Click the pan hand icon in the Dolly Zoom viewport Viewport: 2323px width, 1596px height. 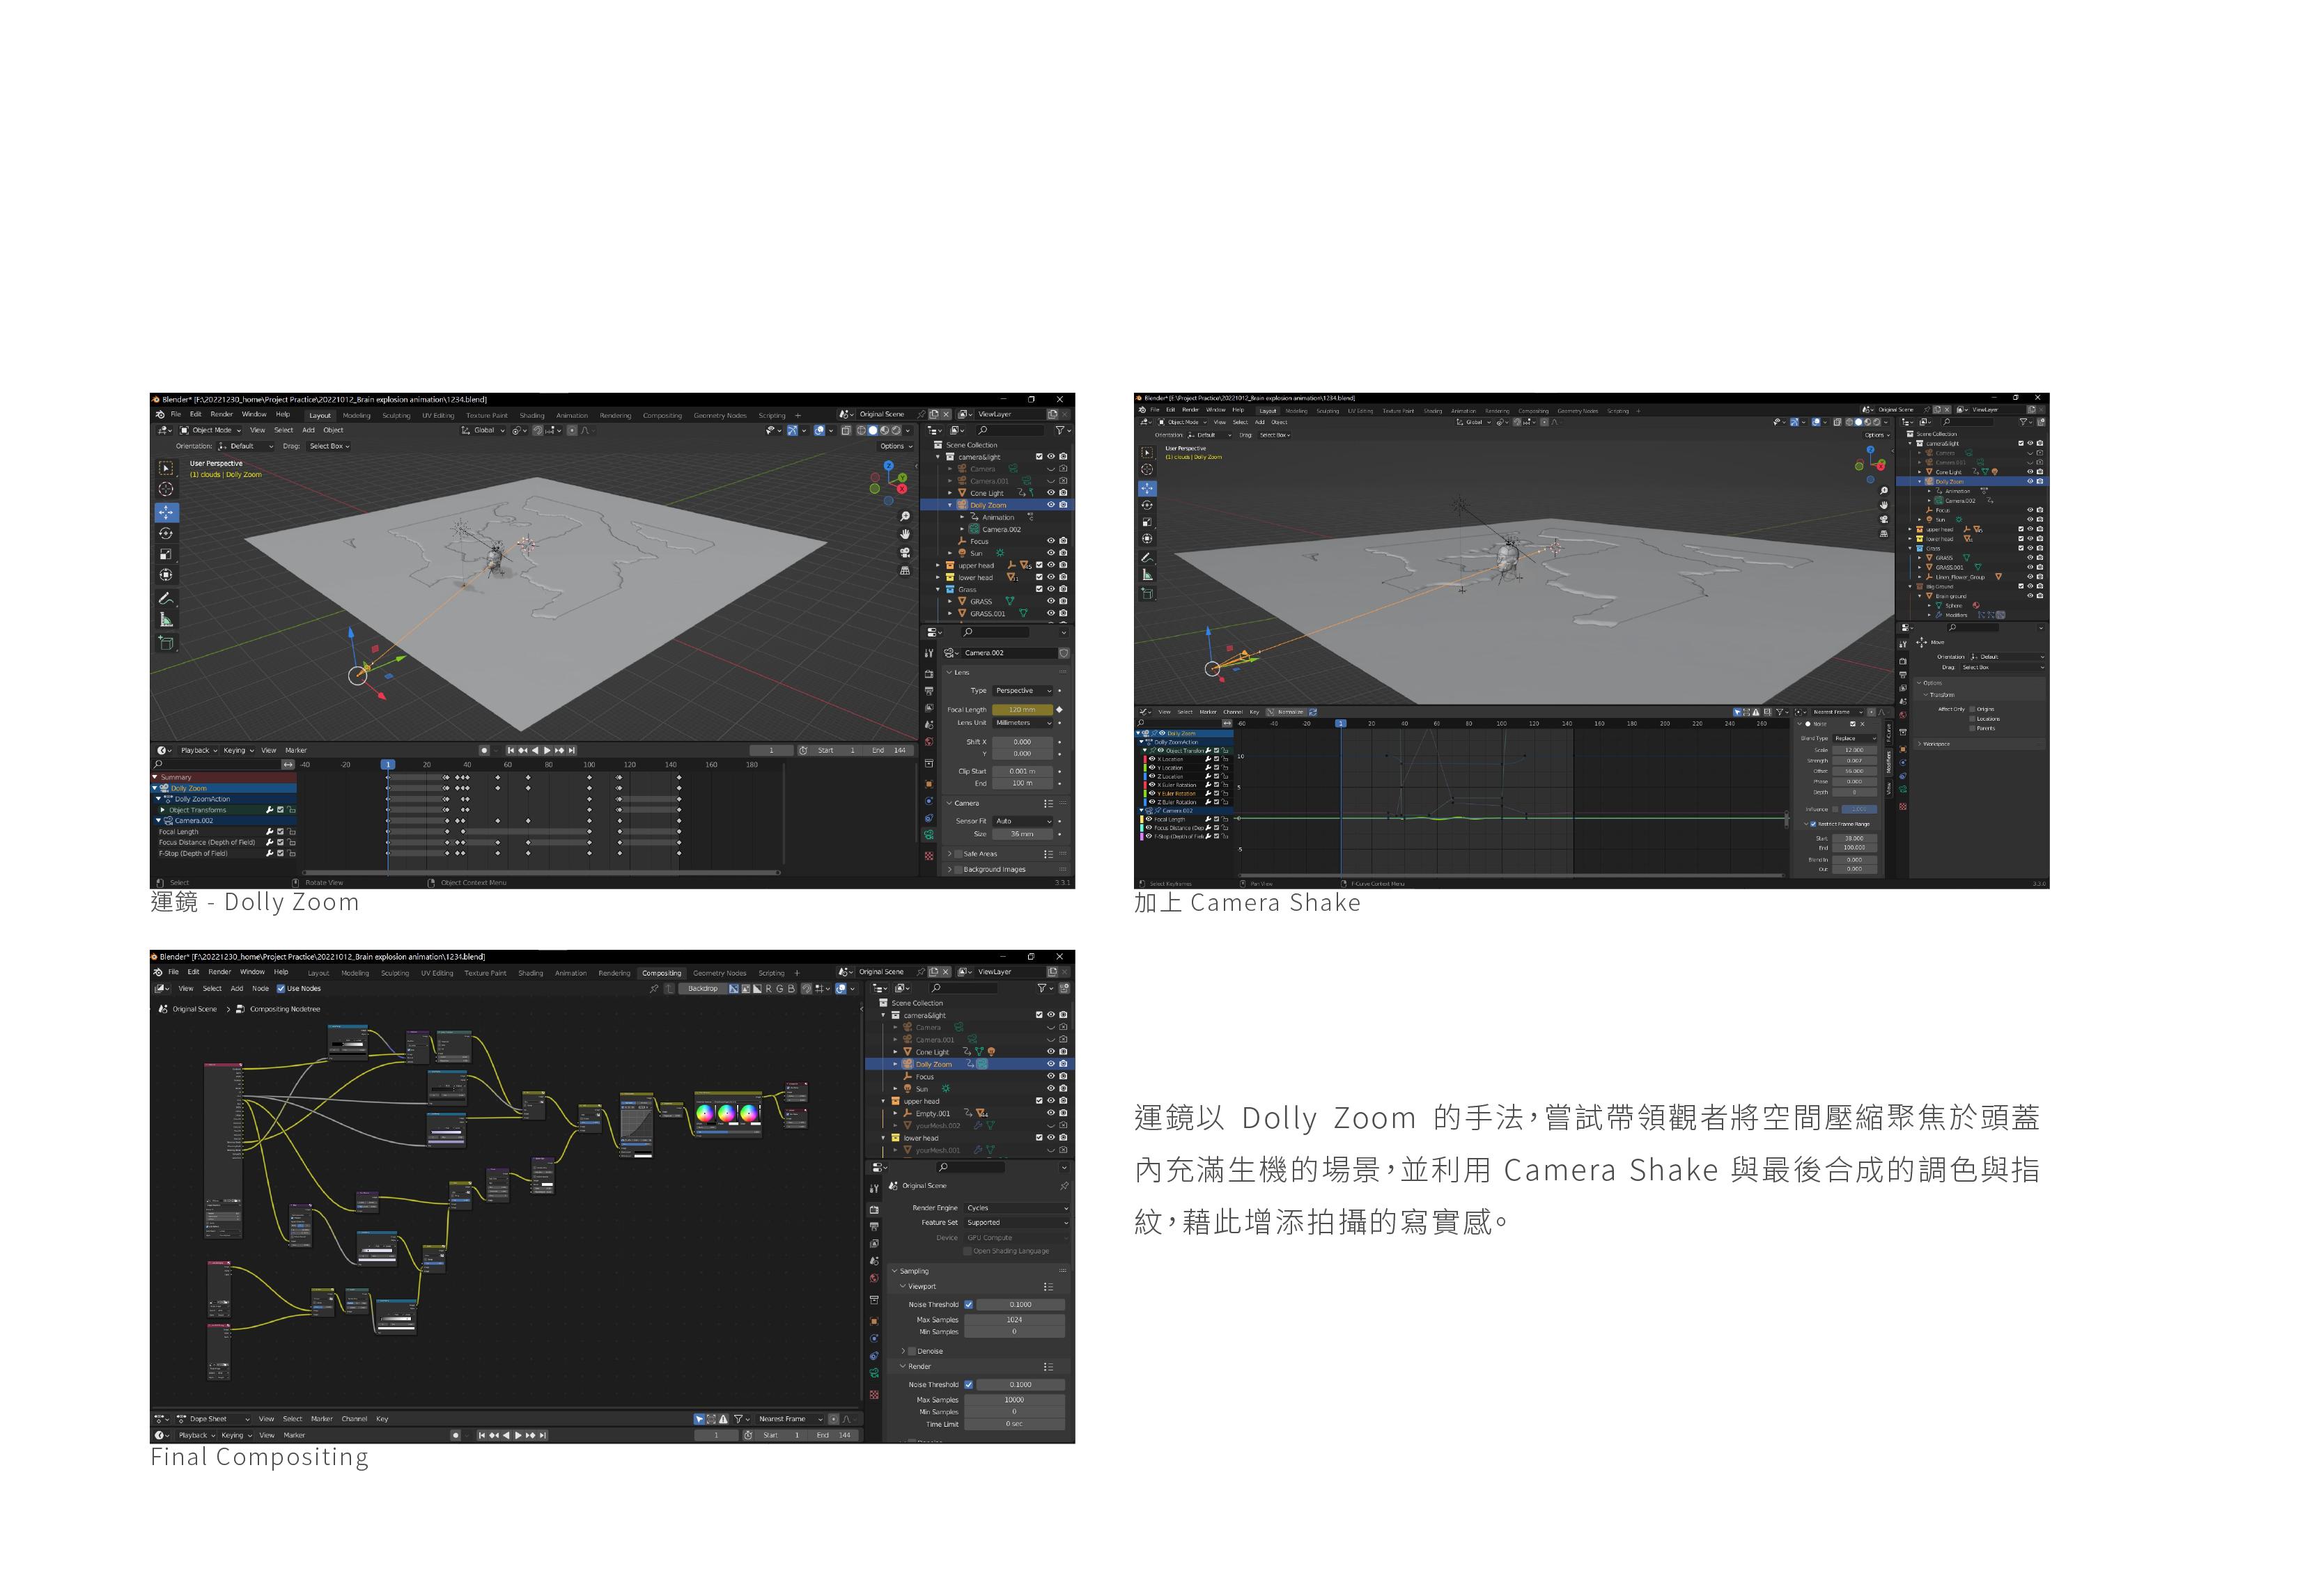pos(905,534)
